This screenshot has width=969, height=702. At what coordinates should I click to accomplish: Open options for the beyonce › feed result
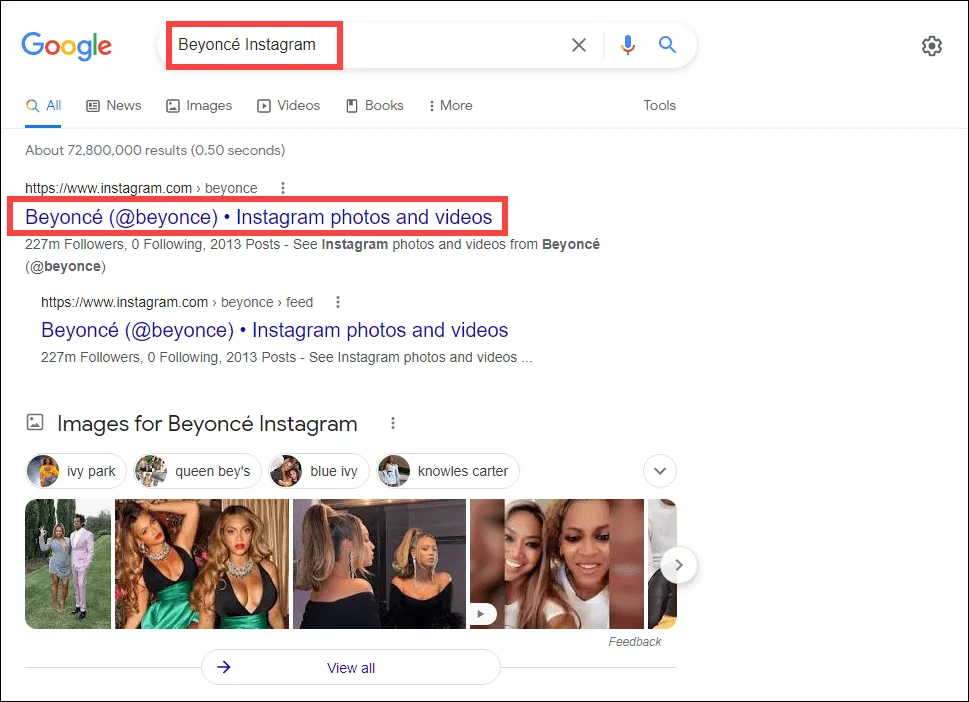tap(337, 302)
